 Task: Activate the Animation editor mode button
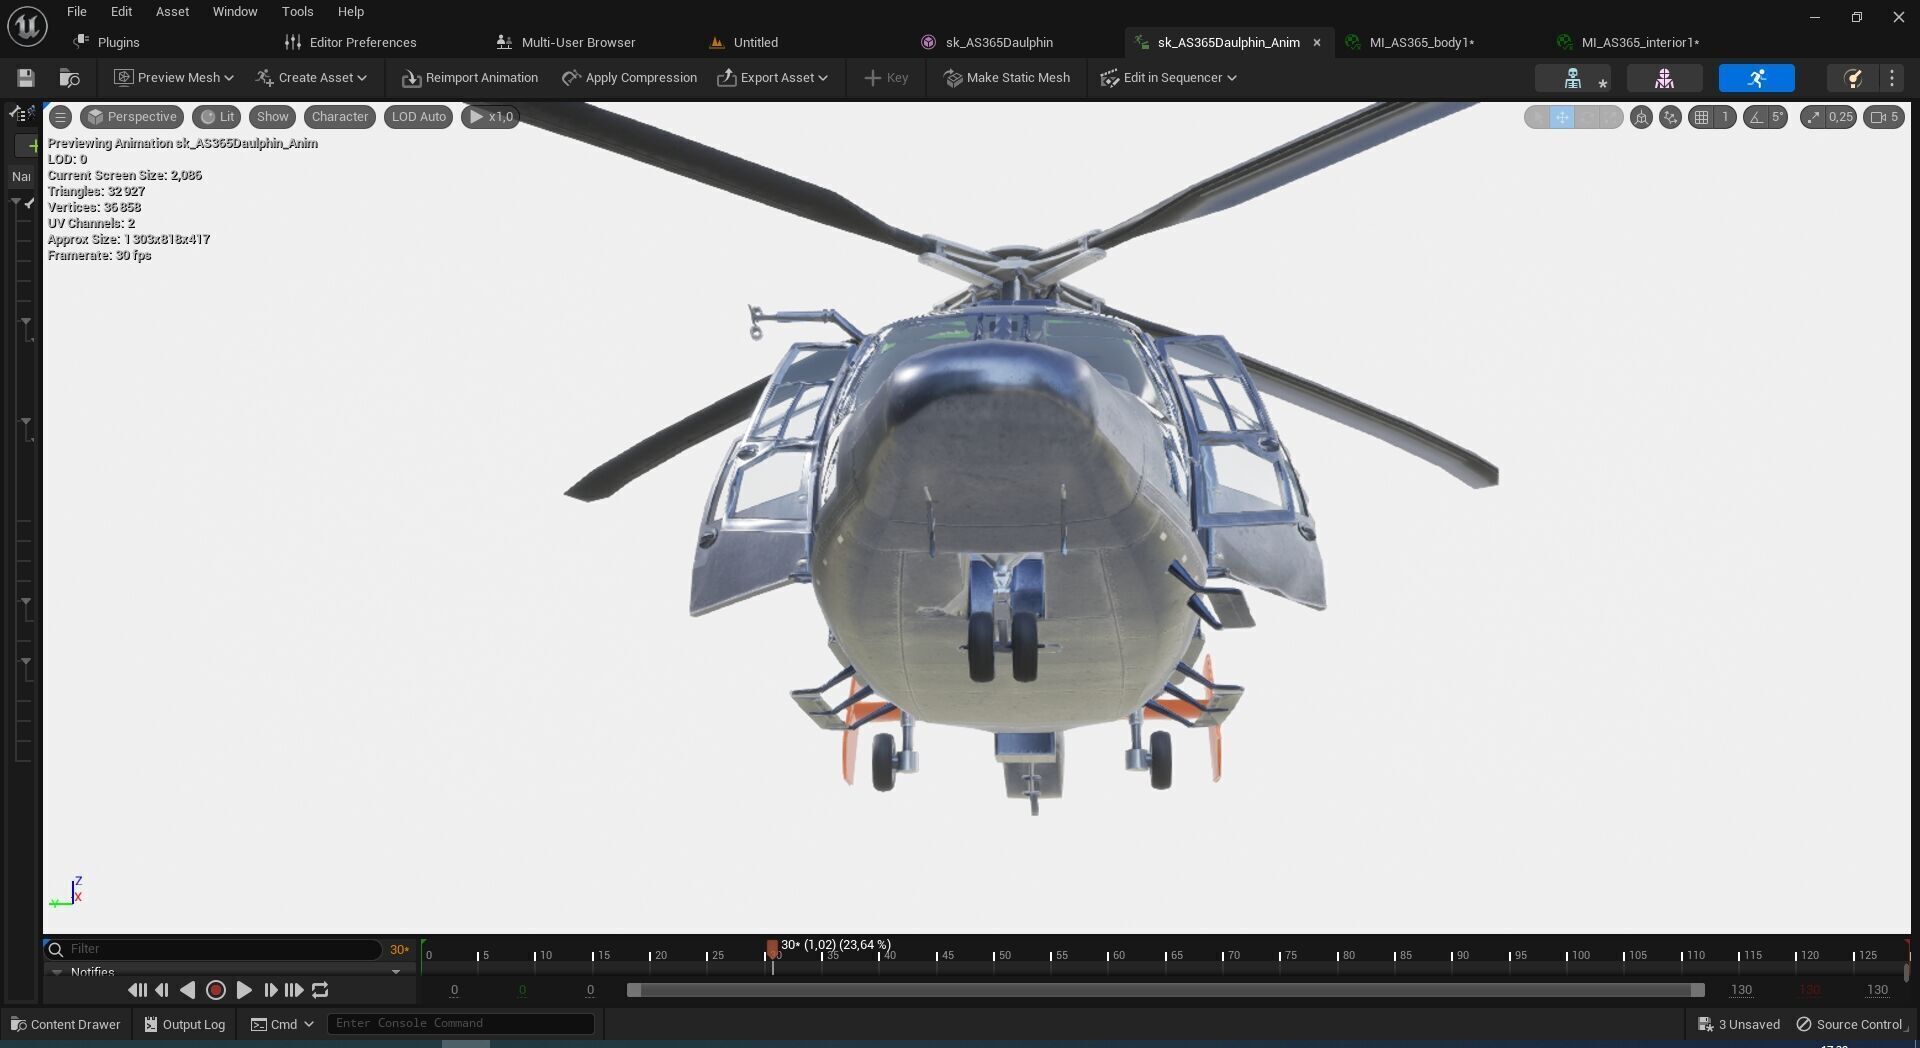[x=1757, y=78]
